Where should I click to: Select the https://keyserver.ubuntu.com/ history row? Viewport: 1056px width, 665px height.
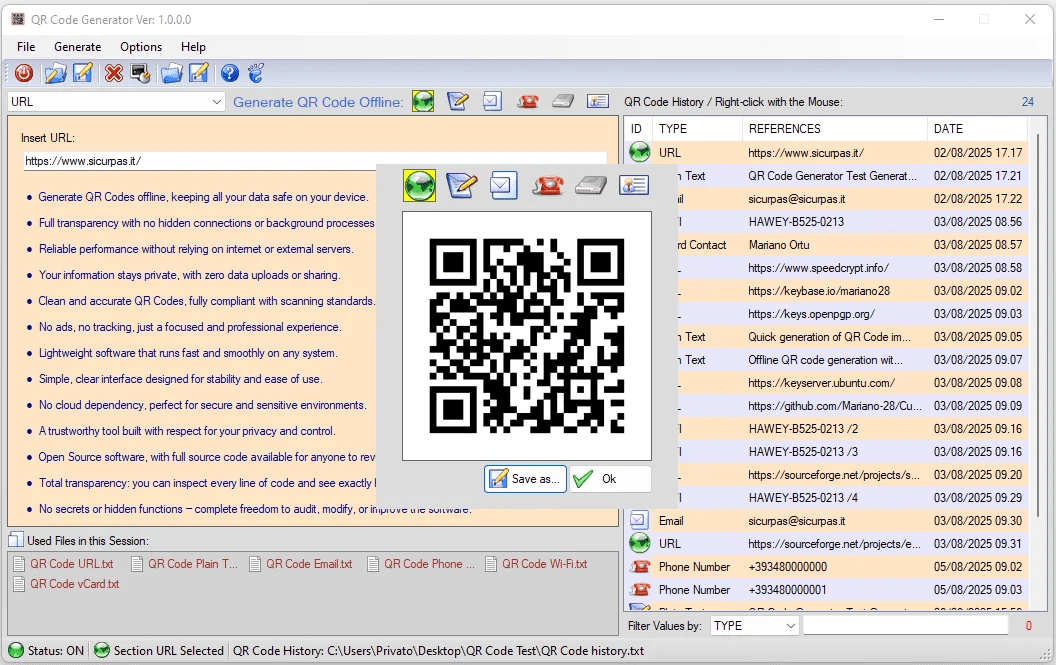(x=853, y=383)
